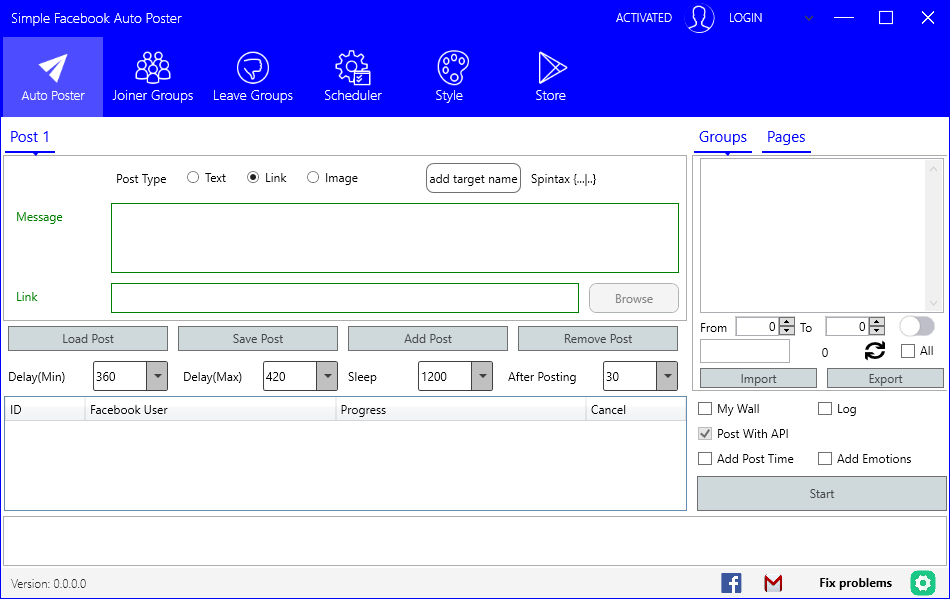Viewport: 950px width, 599px height.
Task: Select the Link post type radio button
Action: [253, 177]
